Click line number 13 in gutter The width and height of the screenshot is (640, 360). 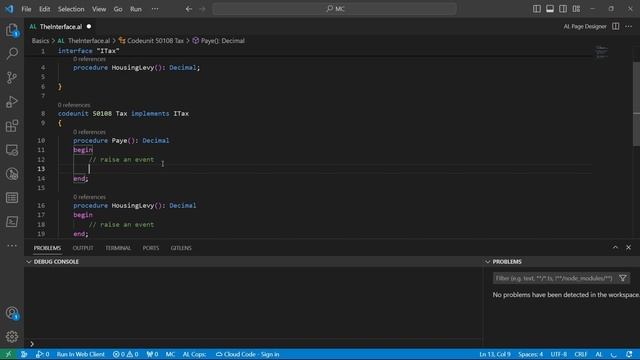[x=41, y=169]
